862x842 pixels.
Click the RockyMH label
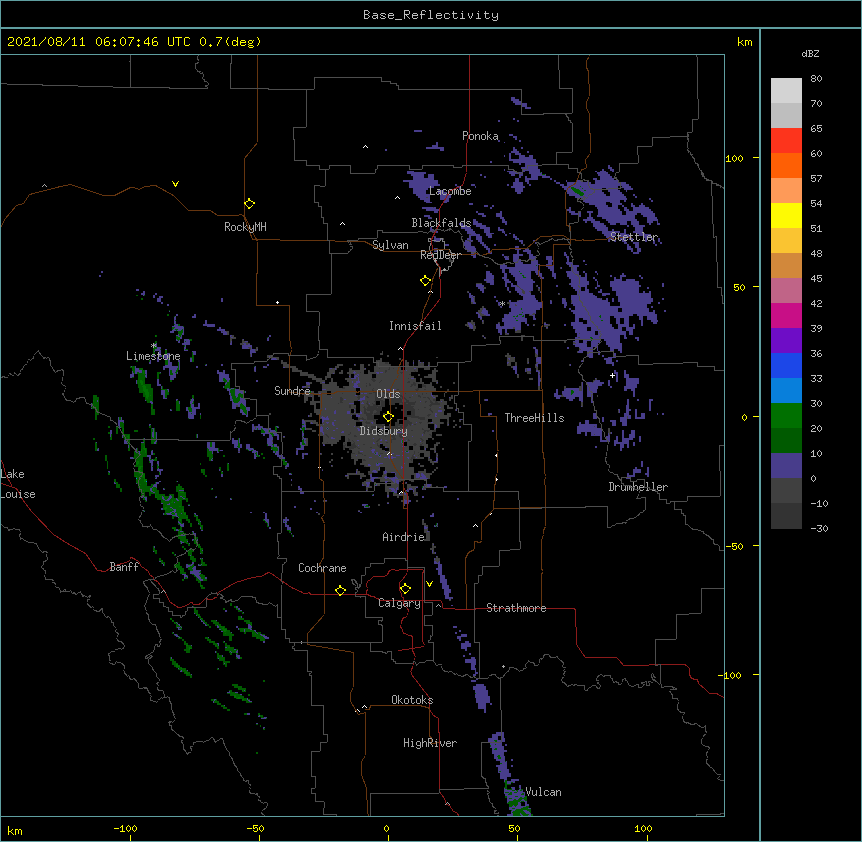tap(245, 227)
